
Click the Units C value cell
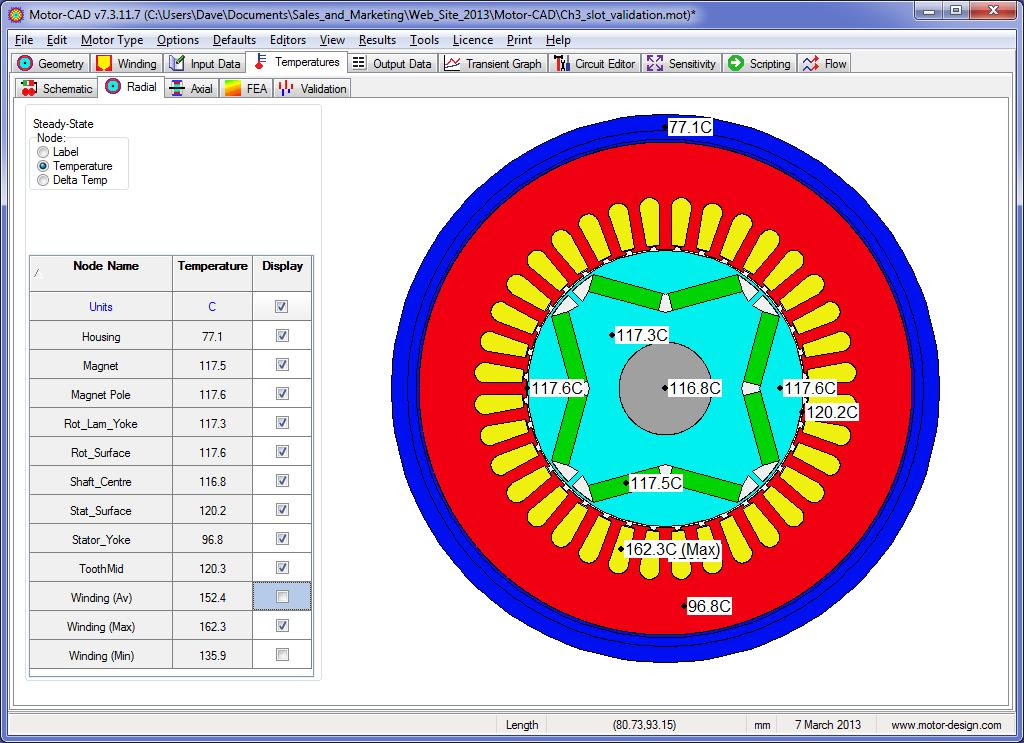(212, 306)
